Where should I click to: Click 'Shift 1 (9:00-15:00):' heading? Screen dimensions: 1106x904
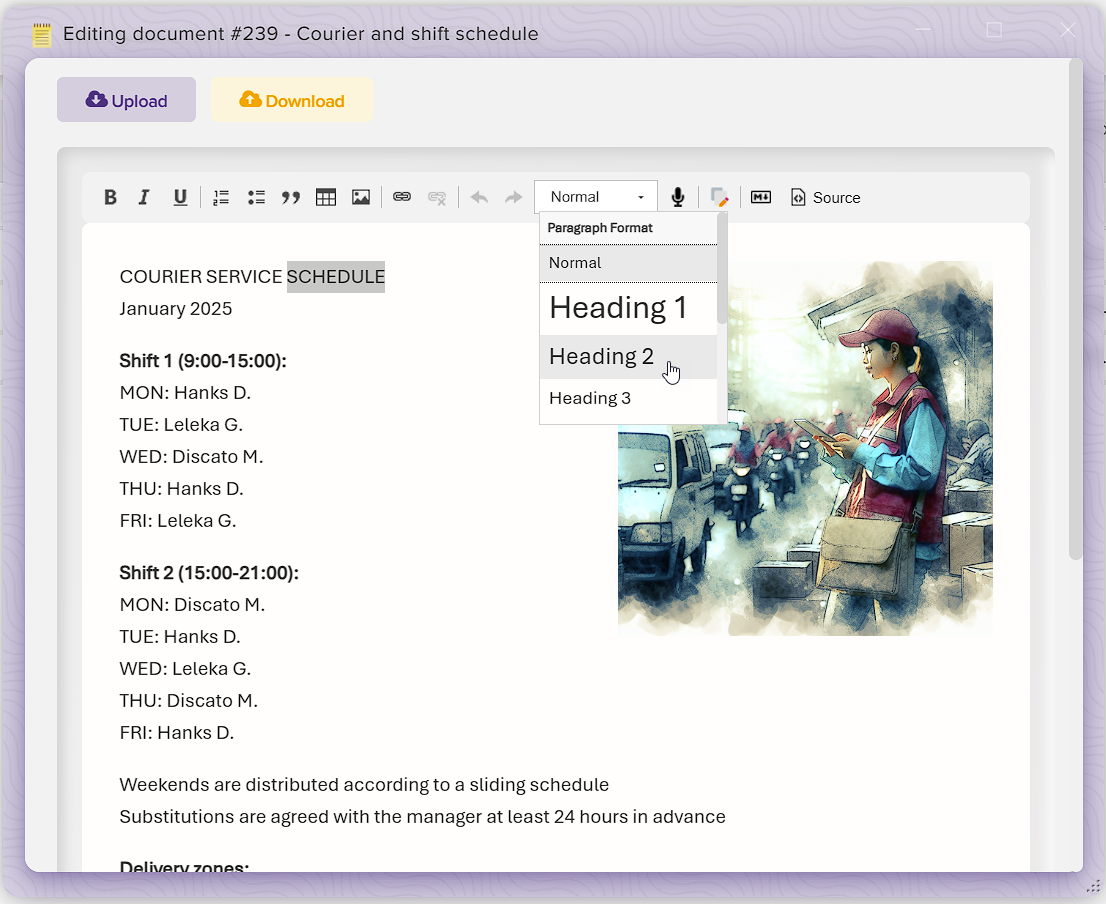point(203,361)
